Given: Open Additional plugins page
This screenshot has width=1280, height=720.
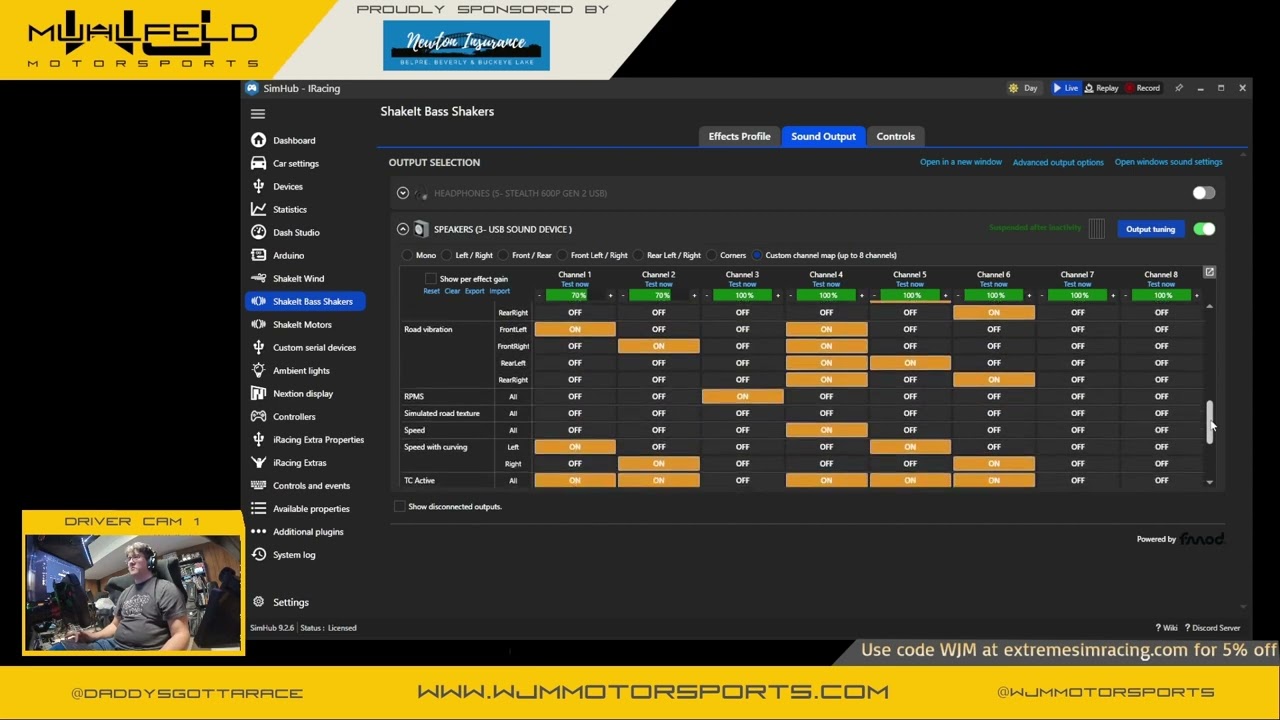Looking at the screenshot, I should pos(308,532).
